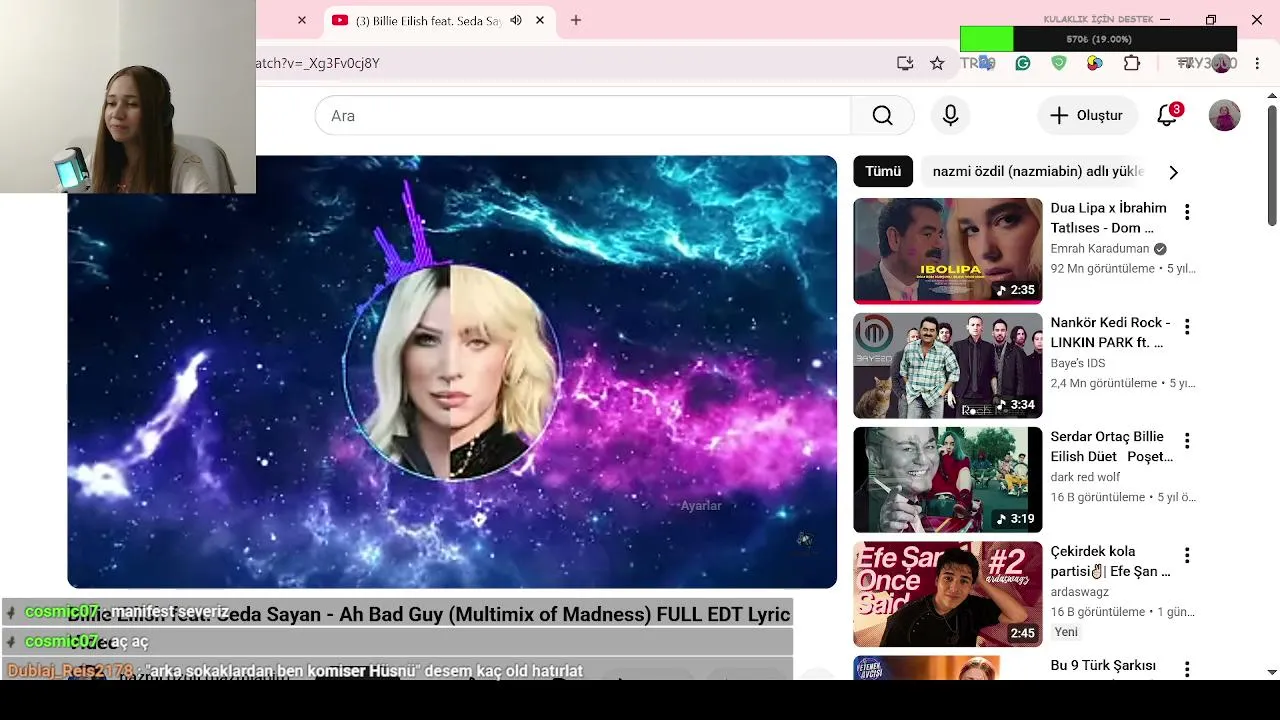Click the 3:19 duration badge
This screenshot has height=720, width=1280.
click(x=1015, y=519)
